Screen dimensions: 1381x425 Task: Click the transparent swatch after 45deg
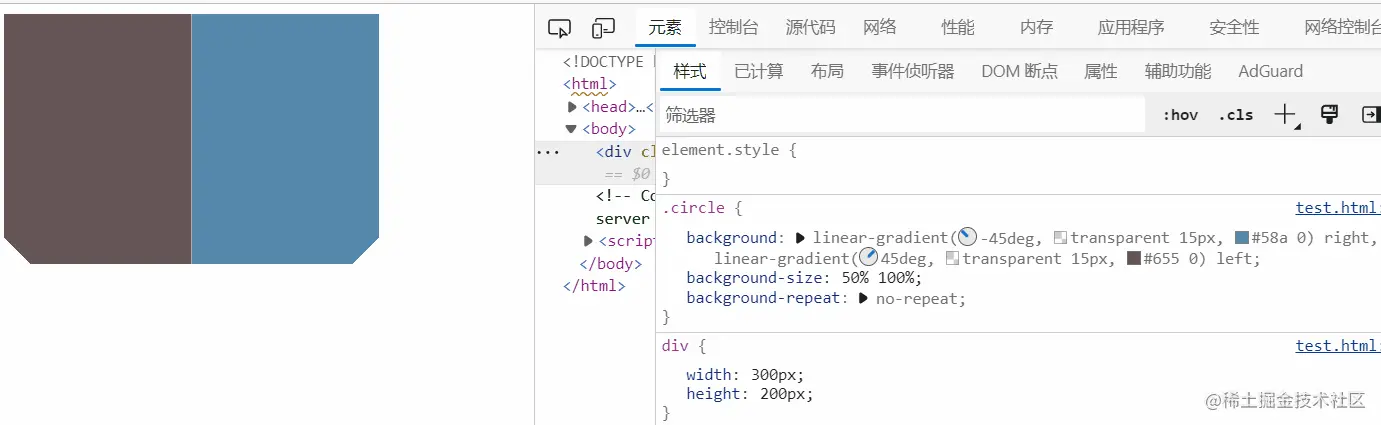coord(952,258)
